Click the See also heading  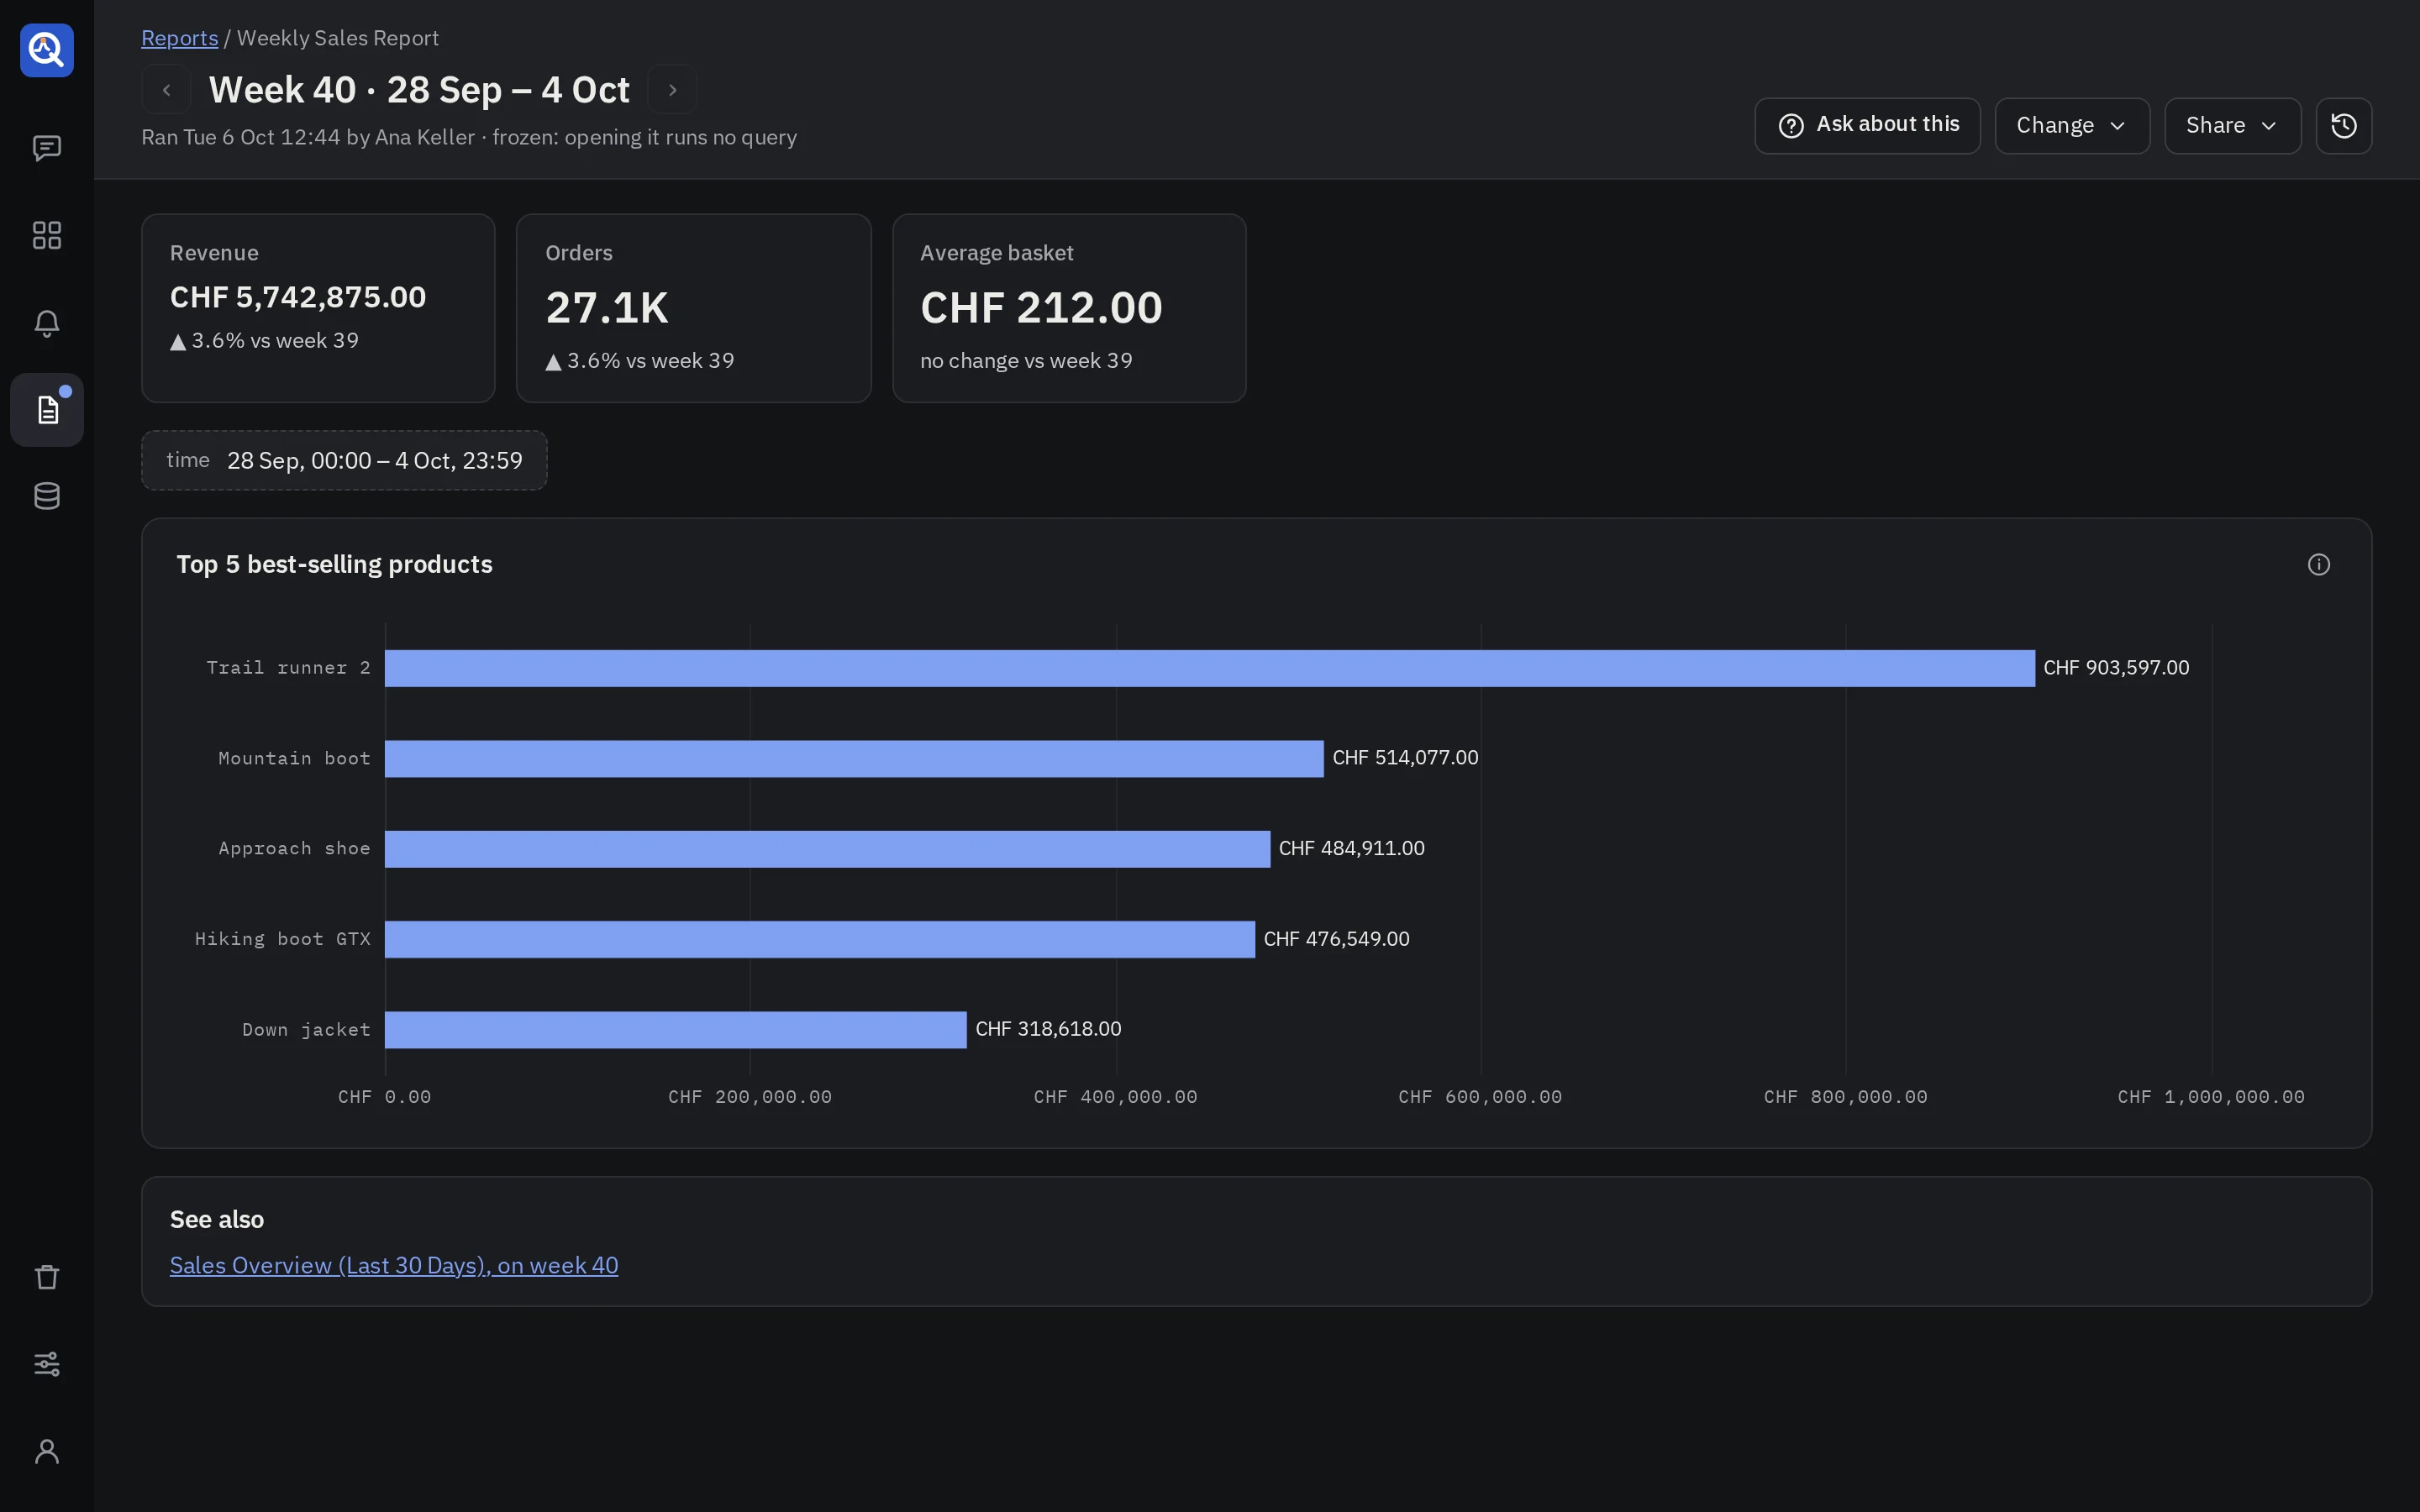coord(217,1219)
